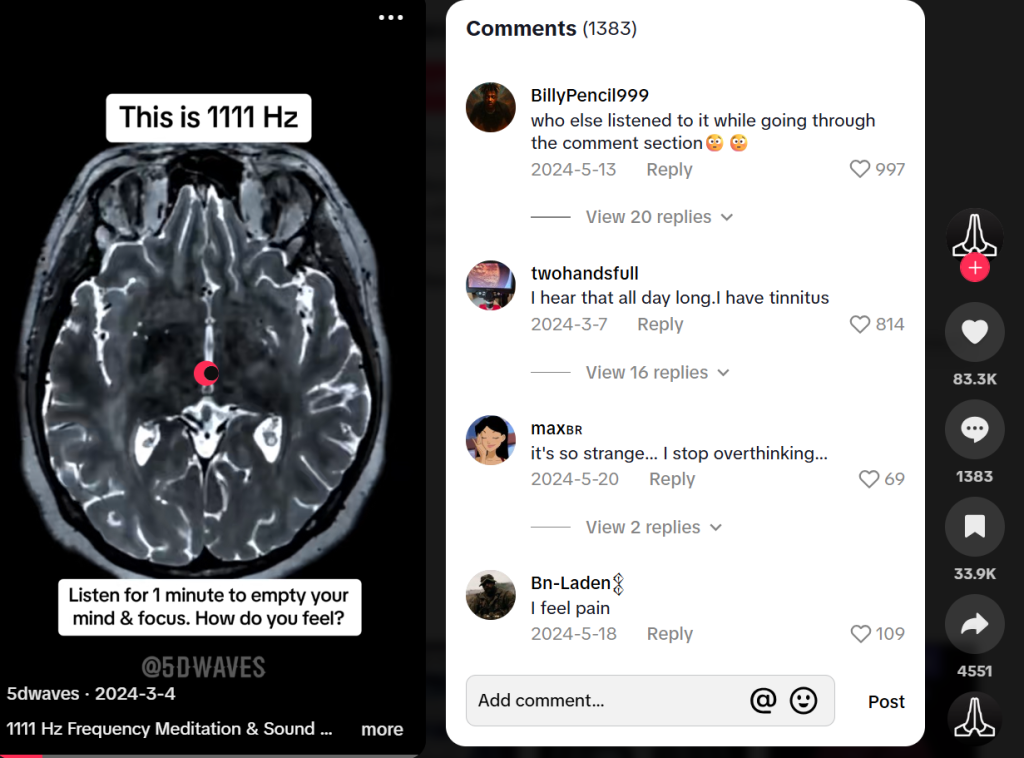Like Bn-Laden's comment heart
Viewport: 1024px width, 758px height.
click(x=860, y=633)
